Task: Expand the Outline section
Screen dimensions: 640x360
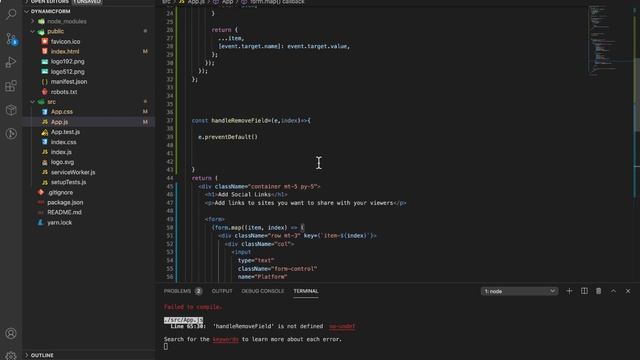Action: coord(42,355)
